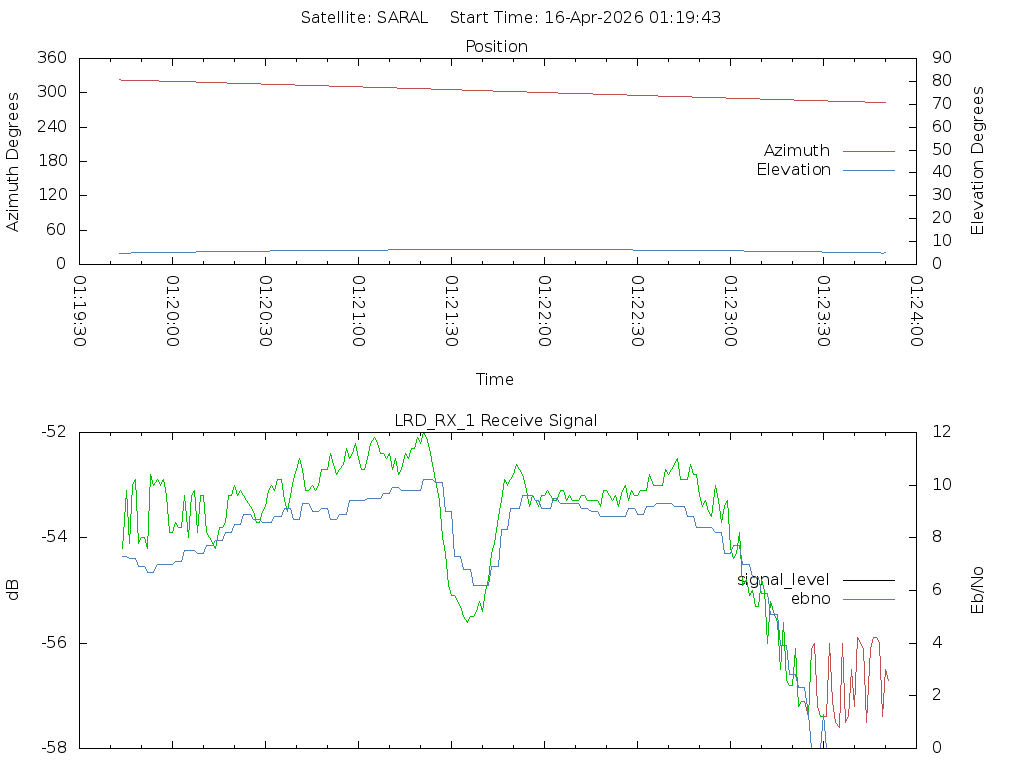Click the 01:22:00 time tick label
The image size is (1024, 768).
(x=545, y=312)
